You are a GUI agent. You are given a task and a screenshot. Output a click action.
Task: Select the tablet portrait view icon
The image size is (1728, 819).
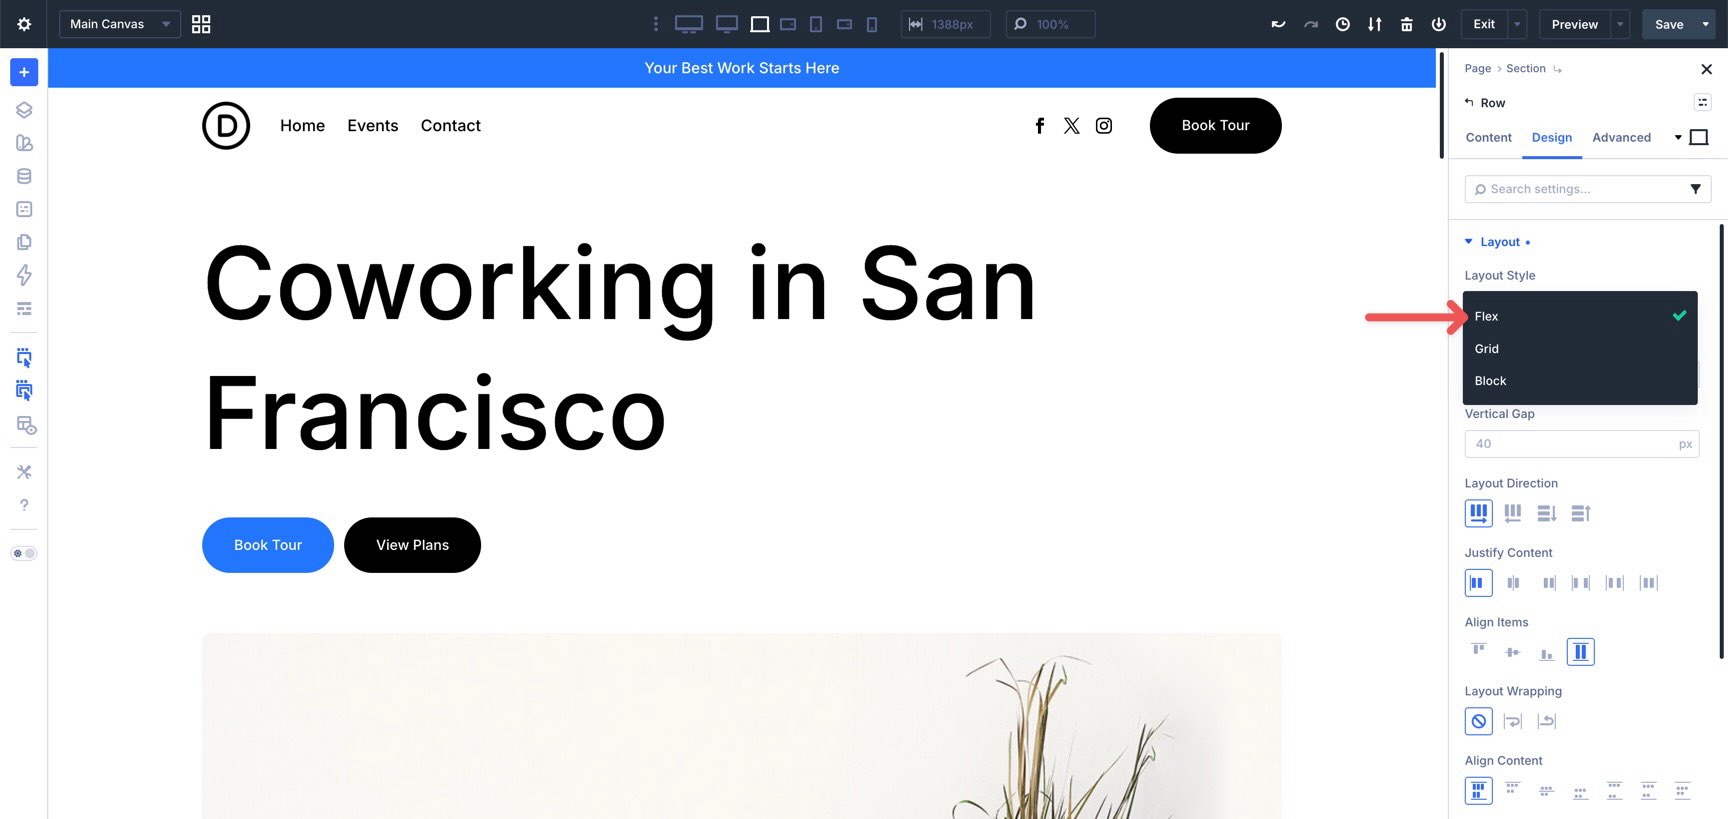pyautogui.click(x=816, y=24)
